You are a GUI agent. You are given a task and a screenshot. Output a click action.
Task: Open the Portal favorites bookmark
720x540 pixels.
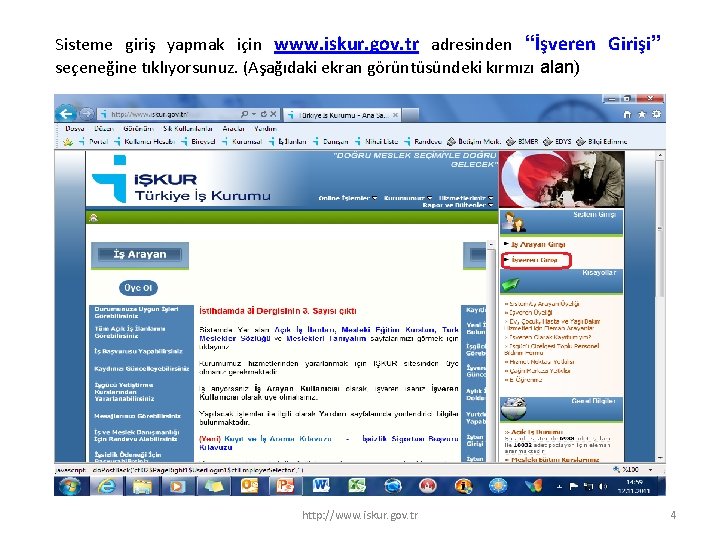(93, 141)
